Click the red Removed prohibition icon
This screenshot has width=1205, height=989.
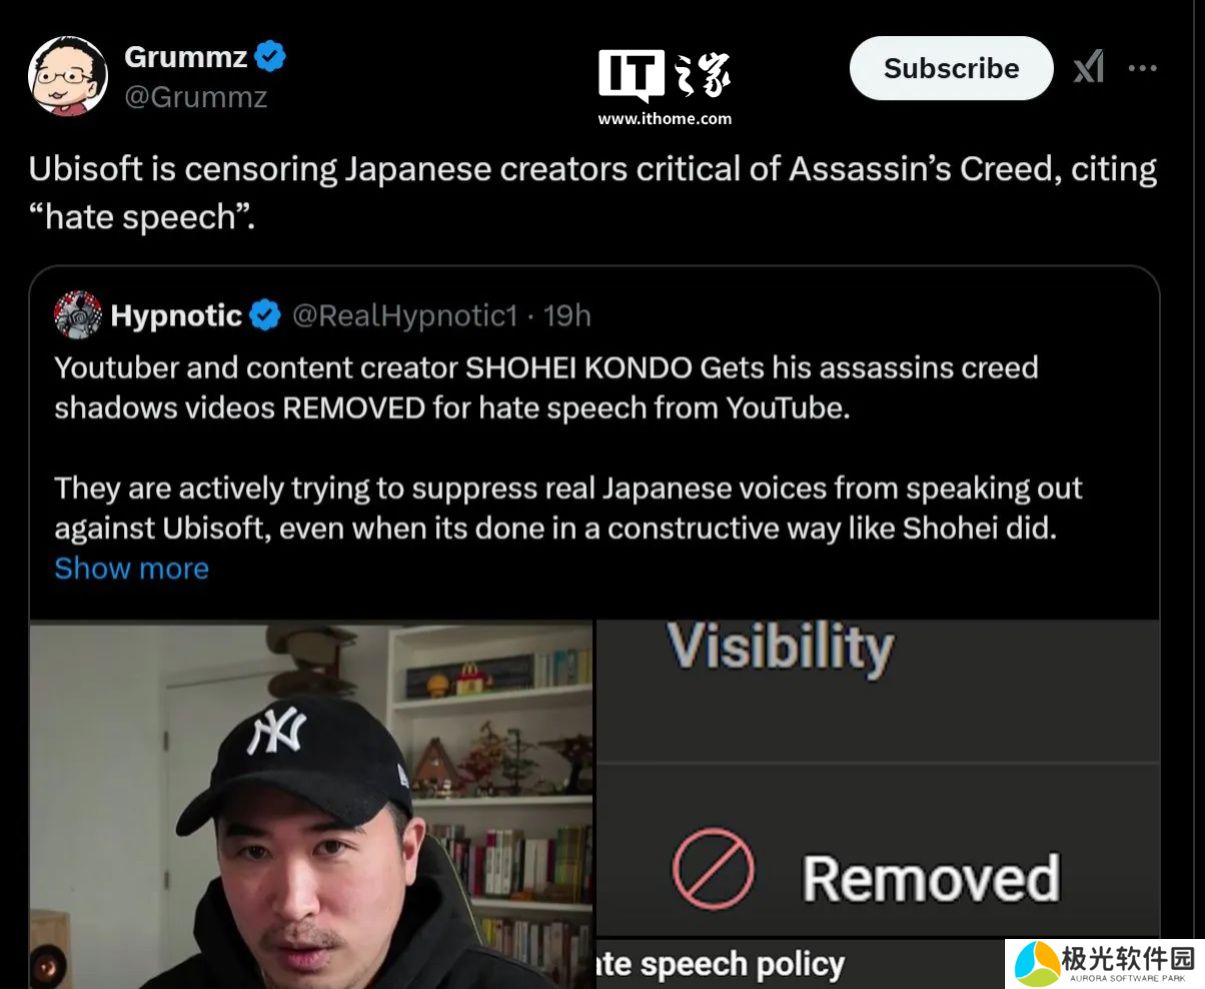pos(712,867)
